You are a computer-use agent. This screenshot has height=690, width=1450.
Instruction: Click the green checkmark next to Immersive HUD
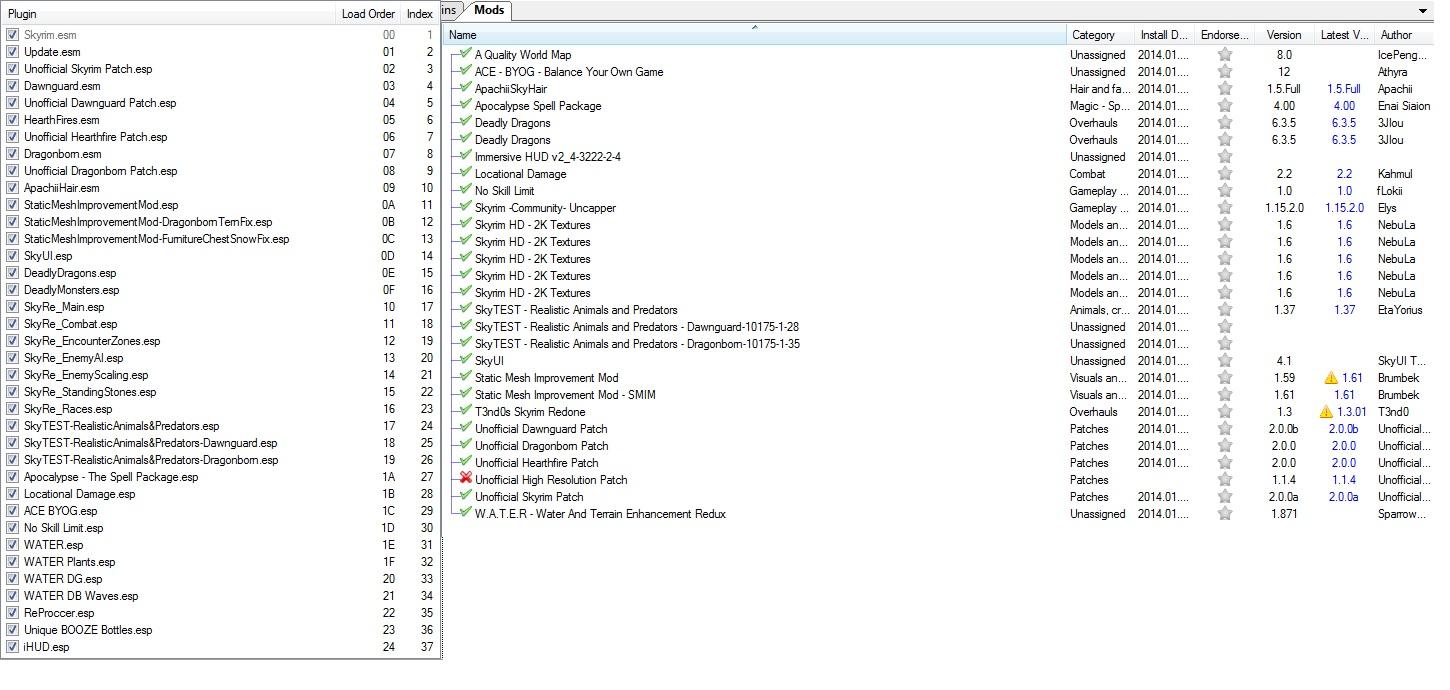point(465,156)
